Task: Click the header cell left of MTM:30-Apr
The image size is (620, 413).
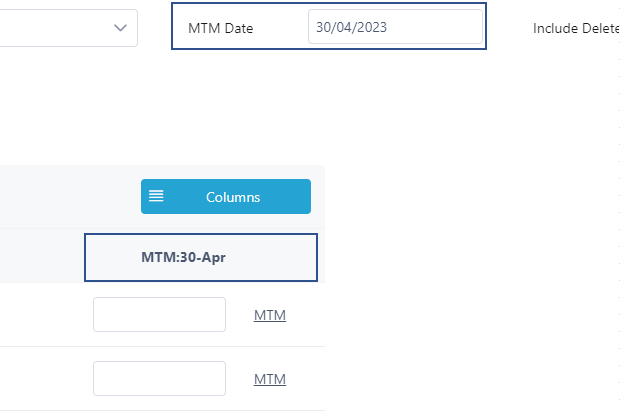Action: (42, 258)
